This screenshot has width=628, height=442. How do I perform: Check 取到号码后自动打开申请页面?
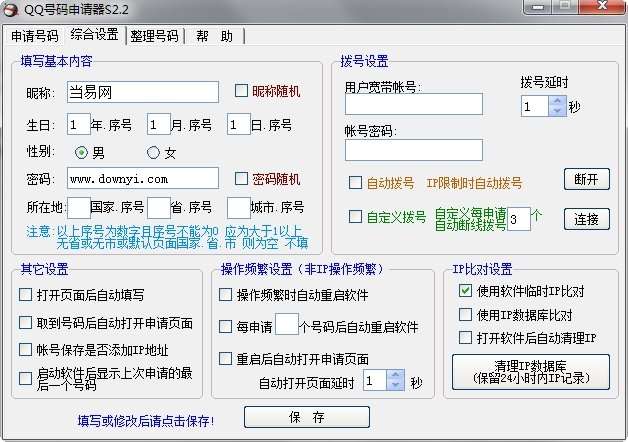tap(26, 323)
